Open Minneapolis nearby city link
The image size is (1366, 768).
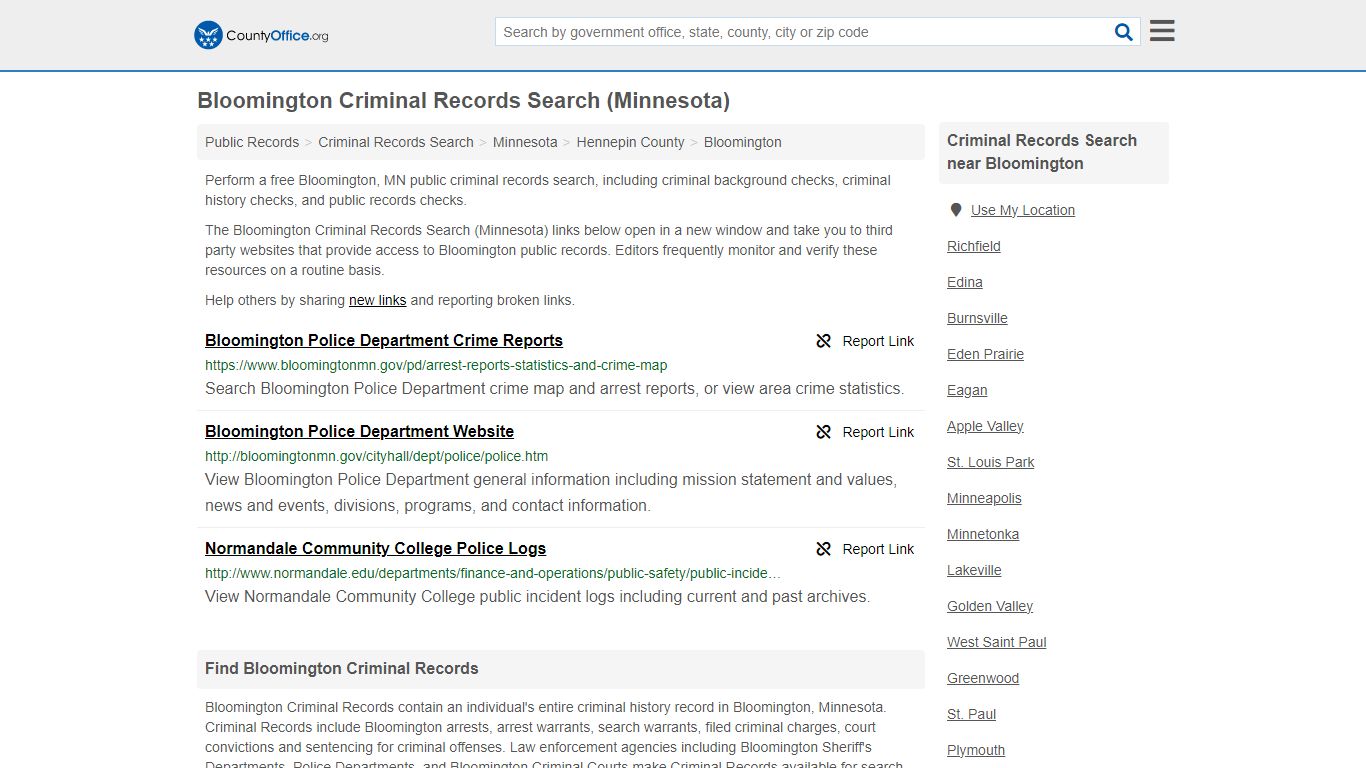(x=984, y=498)
